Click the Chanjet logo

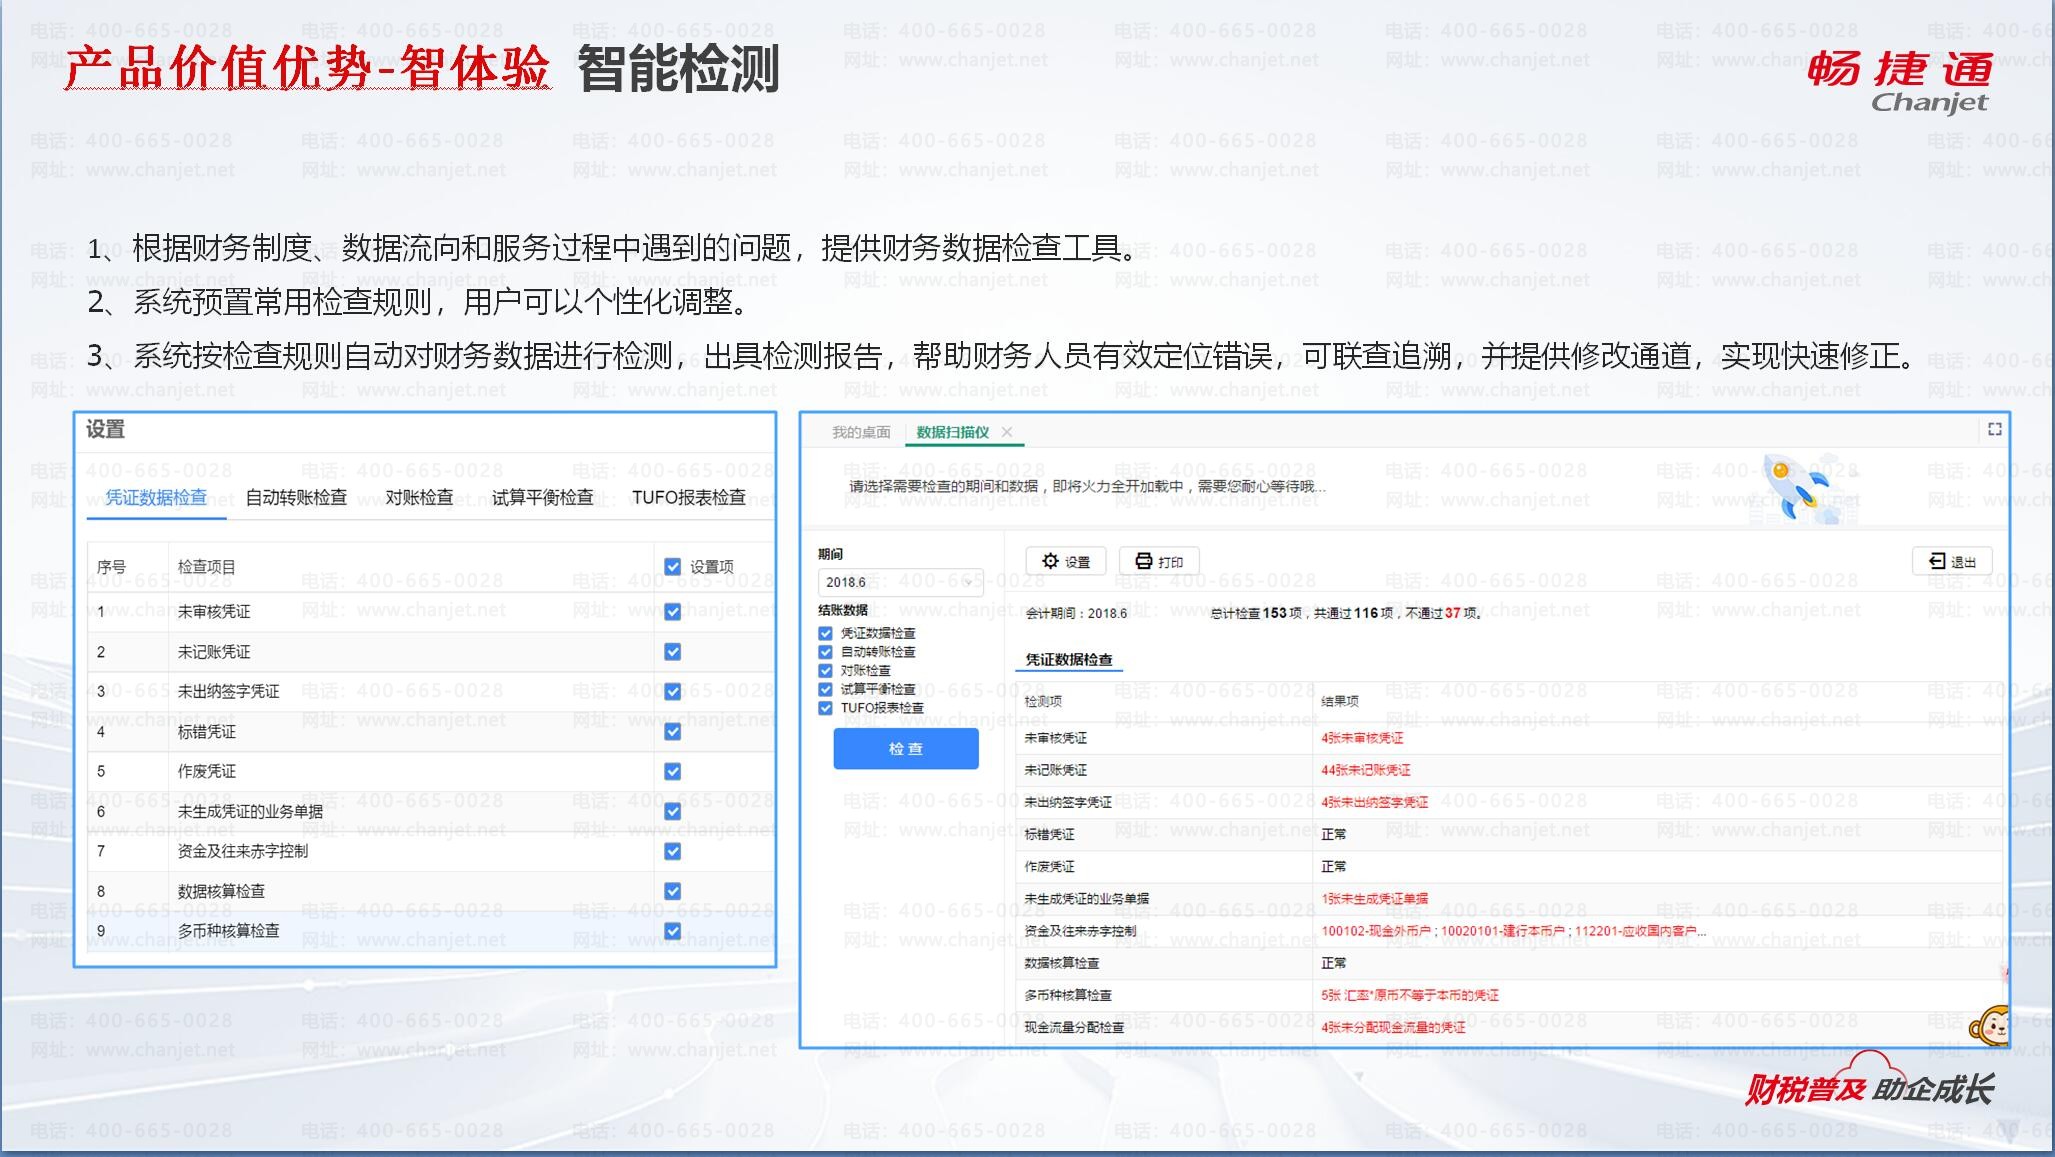pyautogui.click(x=1899, y=82)
